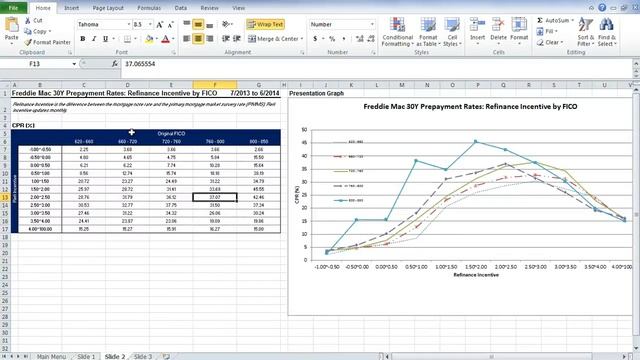Screen dimensions: 640x360
Task: Switch to the Formulas tab
Action: click(149, 8)
